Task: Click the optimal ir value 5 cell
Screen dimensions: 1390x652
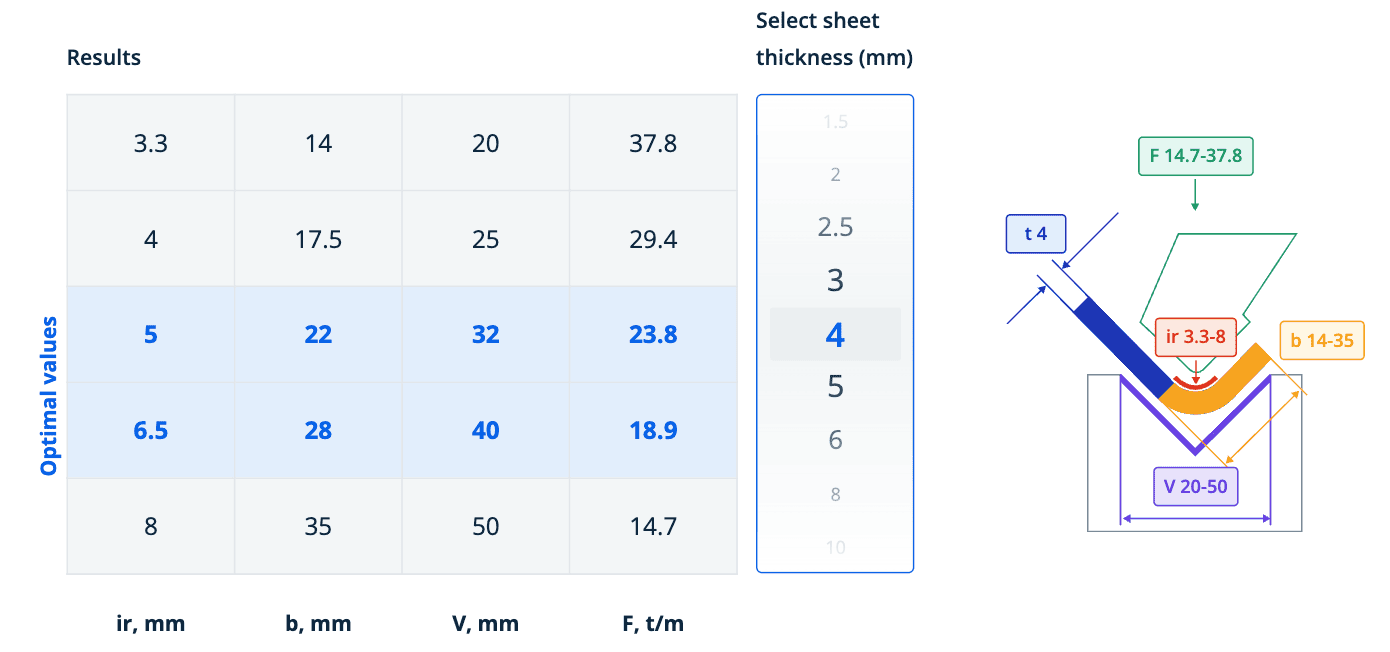Action: pyautogui.click(x=151, y=335)
